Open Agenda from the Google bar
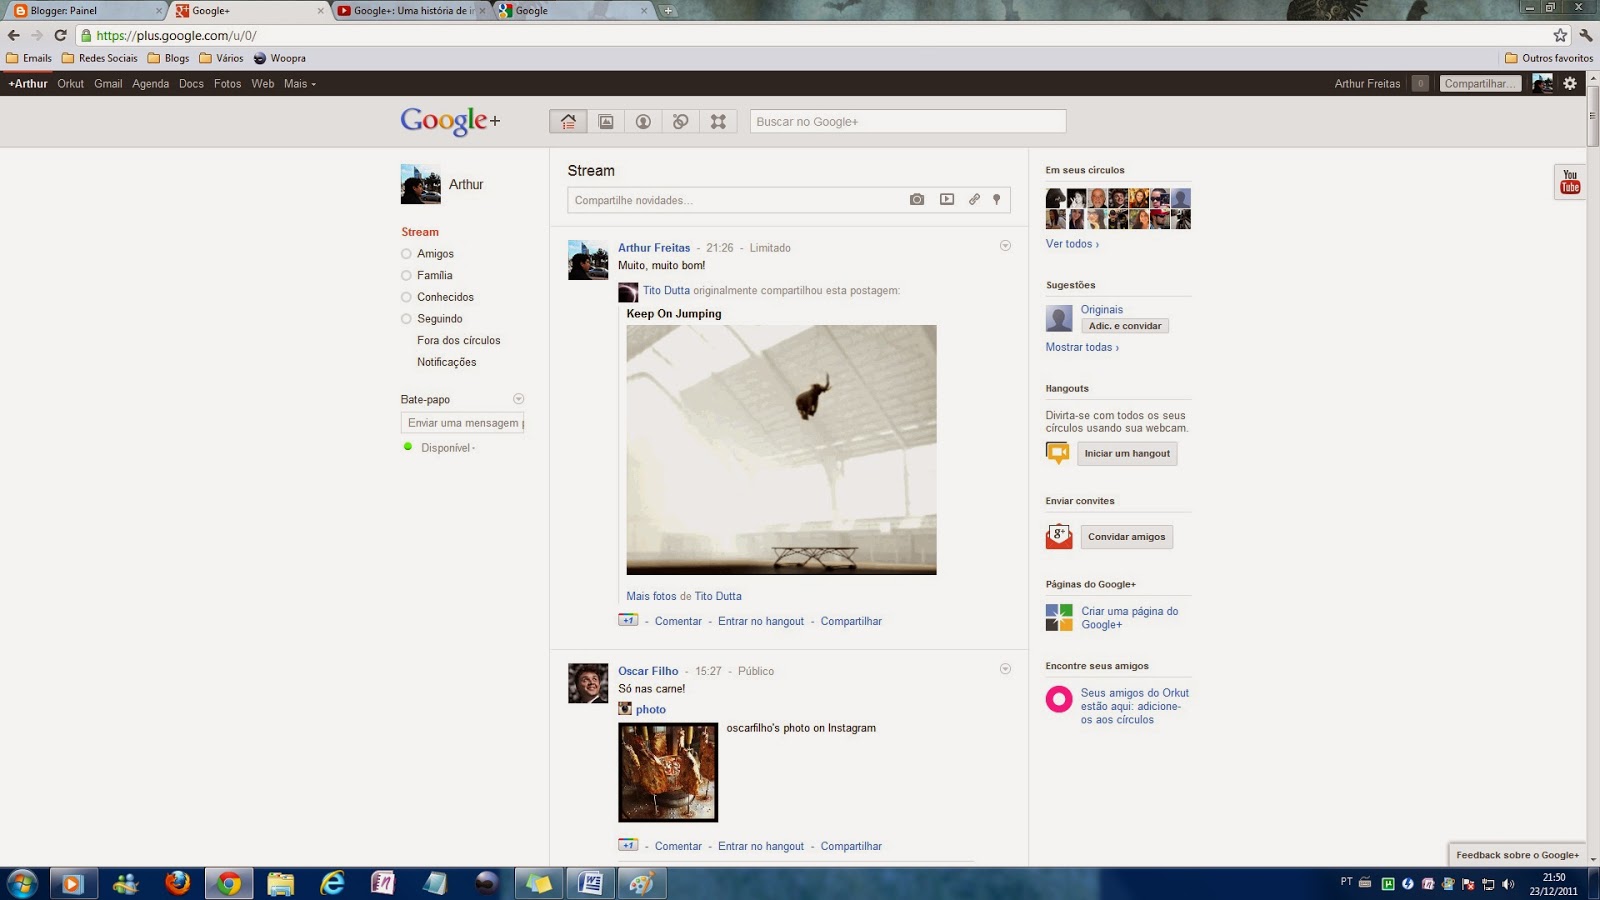This screenshot has height=900, width=1600. tap(150, 84)
